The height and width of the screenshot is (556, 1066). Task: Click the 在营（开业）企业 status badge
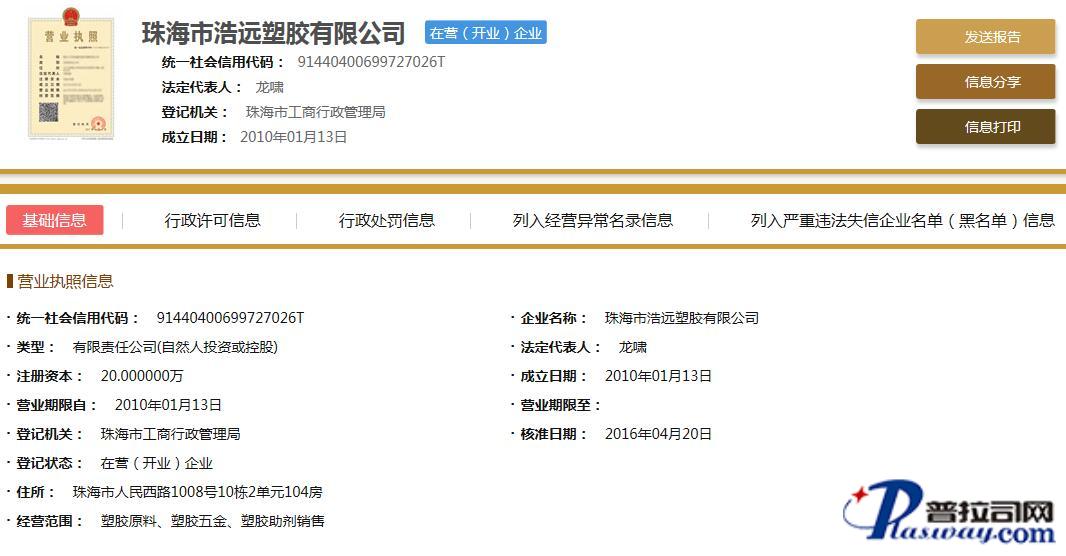[x=485, y=33]
